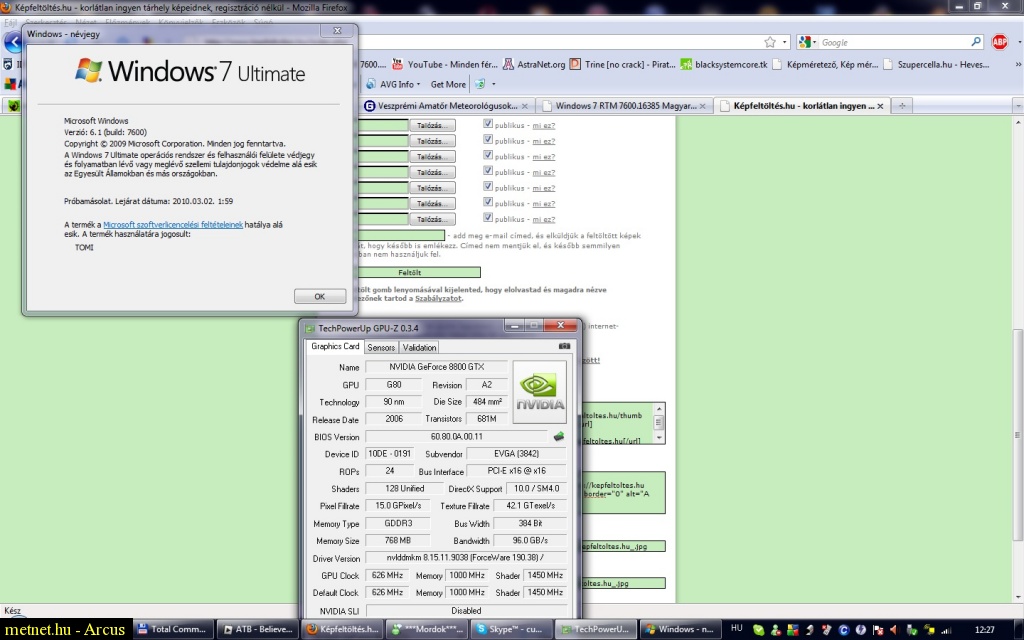Toggle the fourth publikus checkbox
This screenshot has height=640, width=1024.
pyautogui.click(x=488, y=171)
